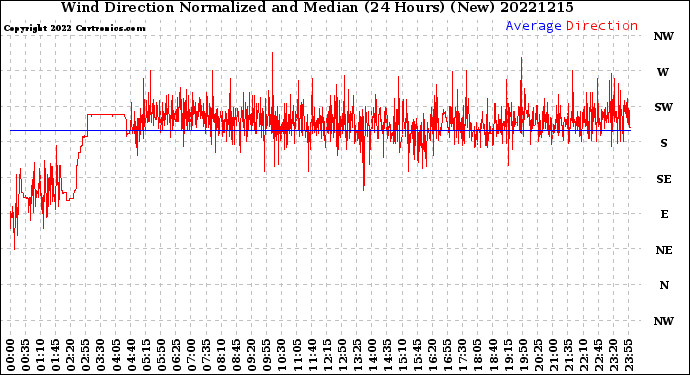Click the "19:15" time axis label
Viewport: 690px width, 375px height.
click(508, 355)
